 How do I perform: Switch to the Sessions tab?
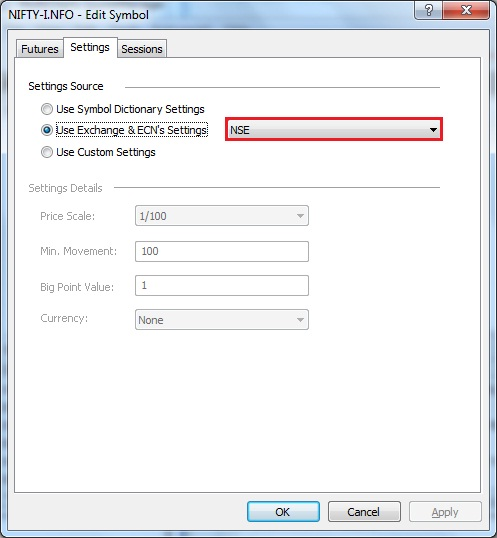click(142, 49)
